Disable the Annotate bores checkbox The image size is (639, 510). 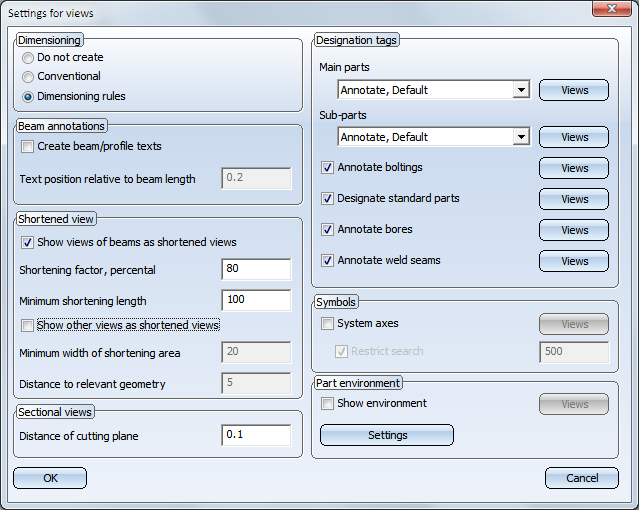[327, 230]
